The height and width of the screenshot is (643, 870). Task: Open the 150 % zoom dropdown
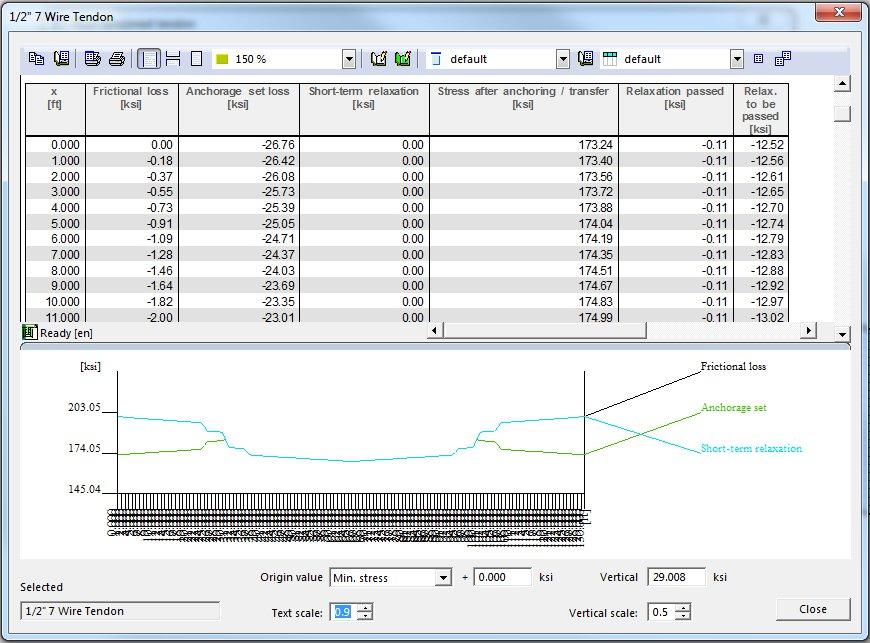point(348,58)
